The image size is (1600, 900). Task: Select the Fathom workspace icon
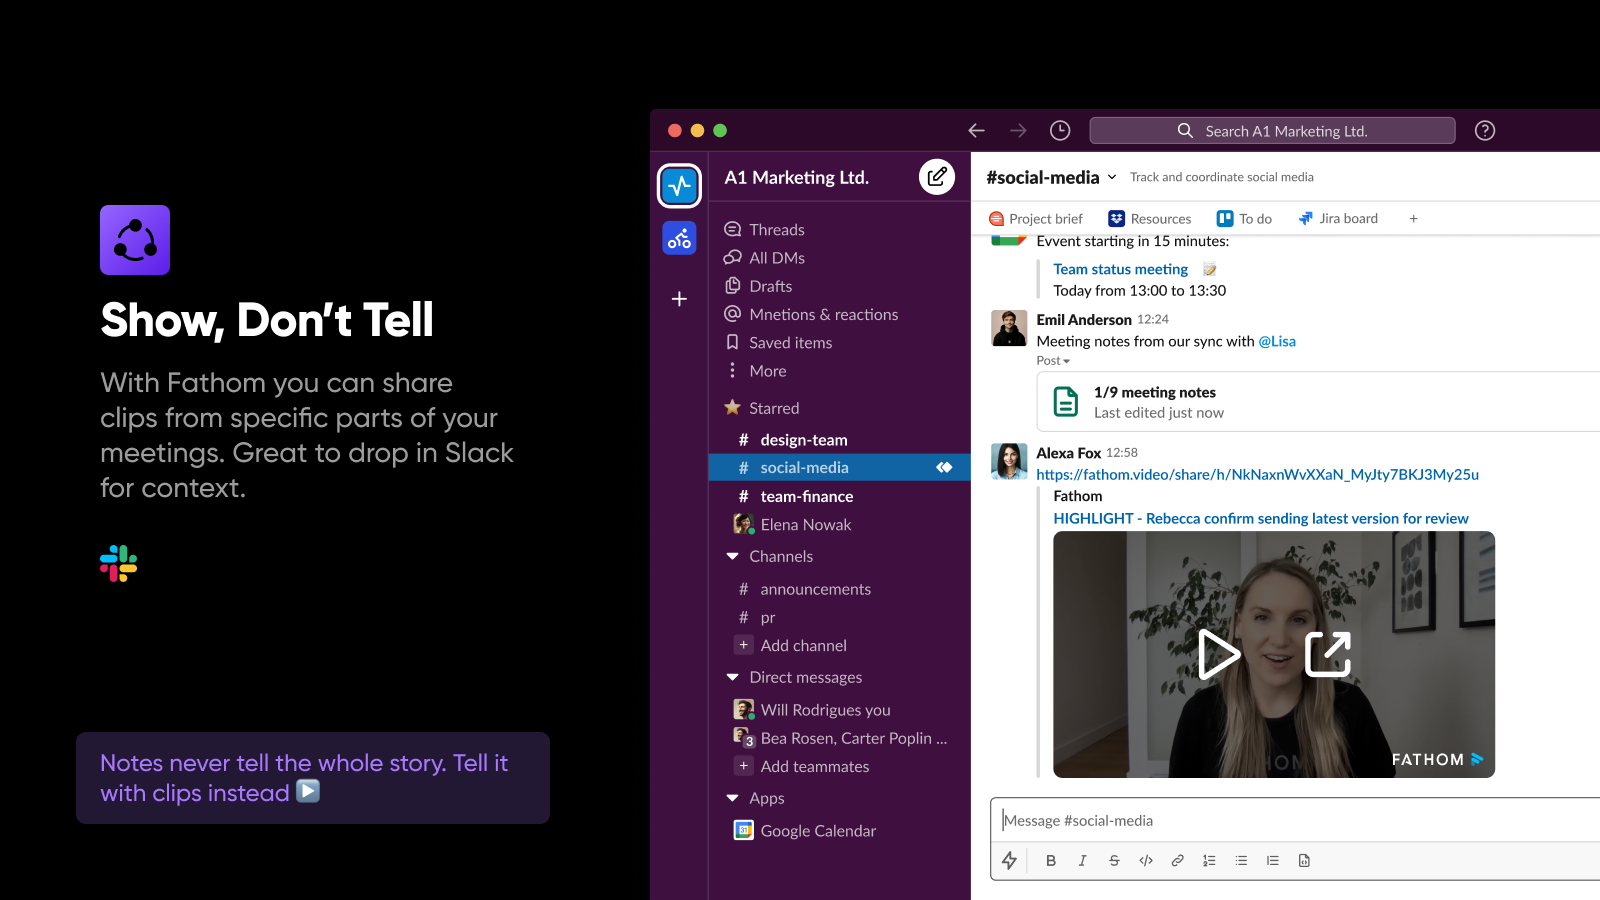[679, 185]
